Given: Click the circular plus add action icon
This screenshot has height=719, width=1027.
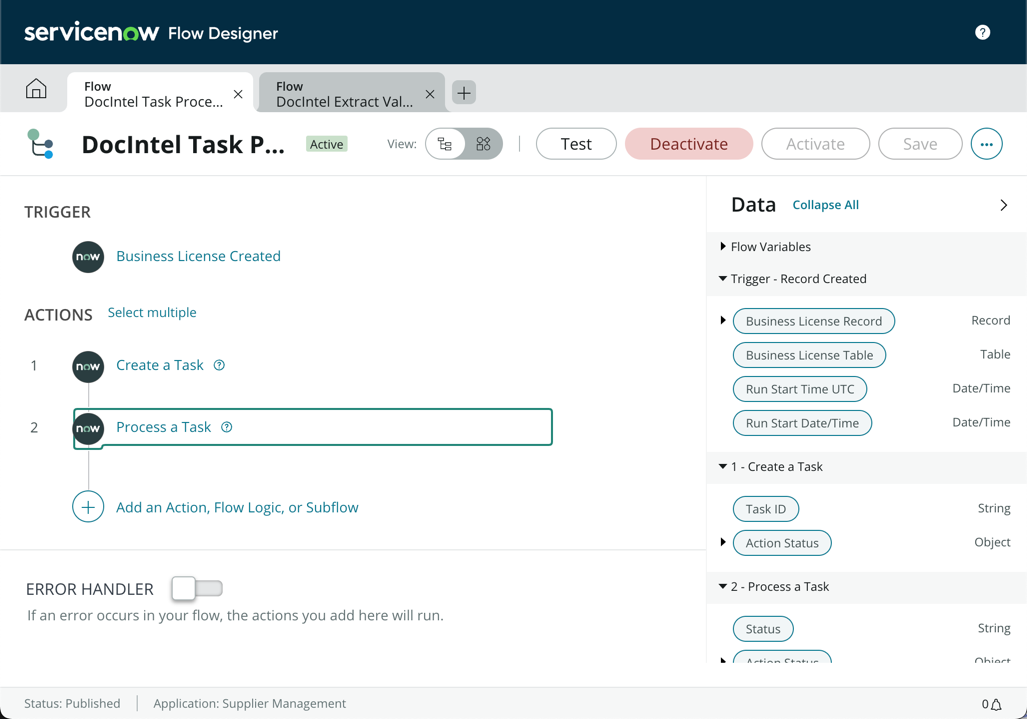Looking at the screenshot, I should click(88, 507).
